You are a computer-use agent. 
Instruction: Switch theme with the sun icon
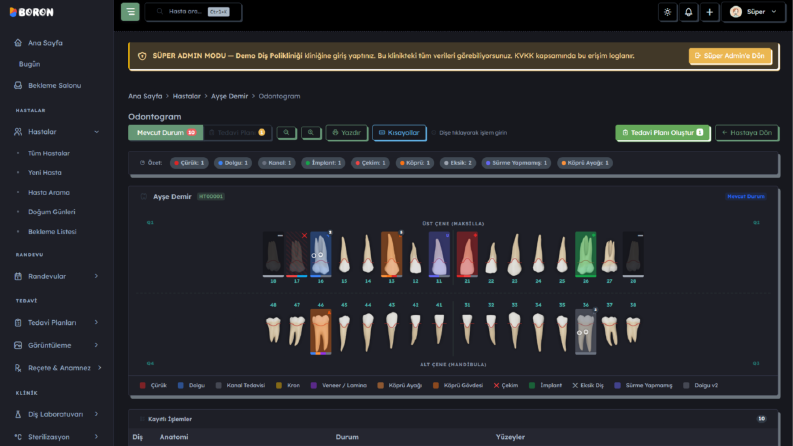[x=668, y=12]
